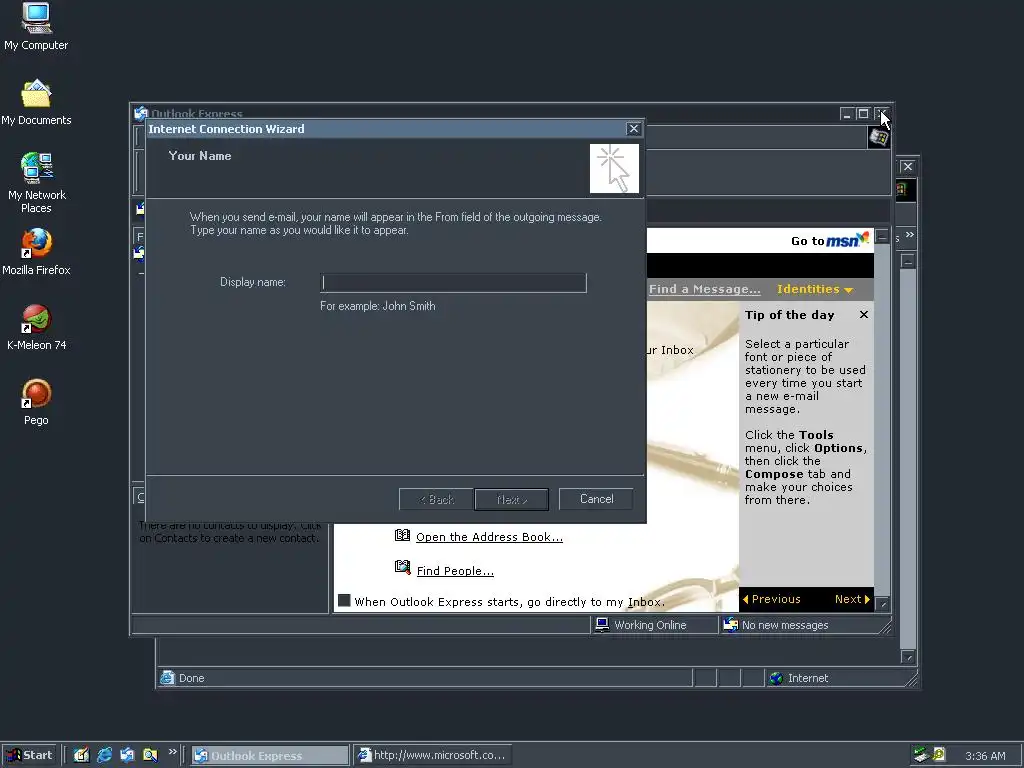Close the Tip of the day pane
This screenshot has width=1024, height=768.
click(x=864, y=315)
